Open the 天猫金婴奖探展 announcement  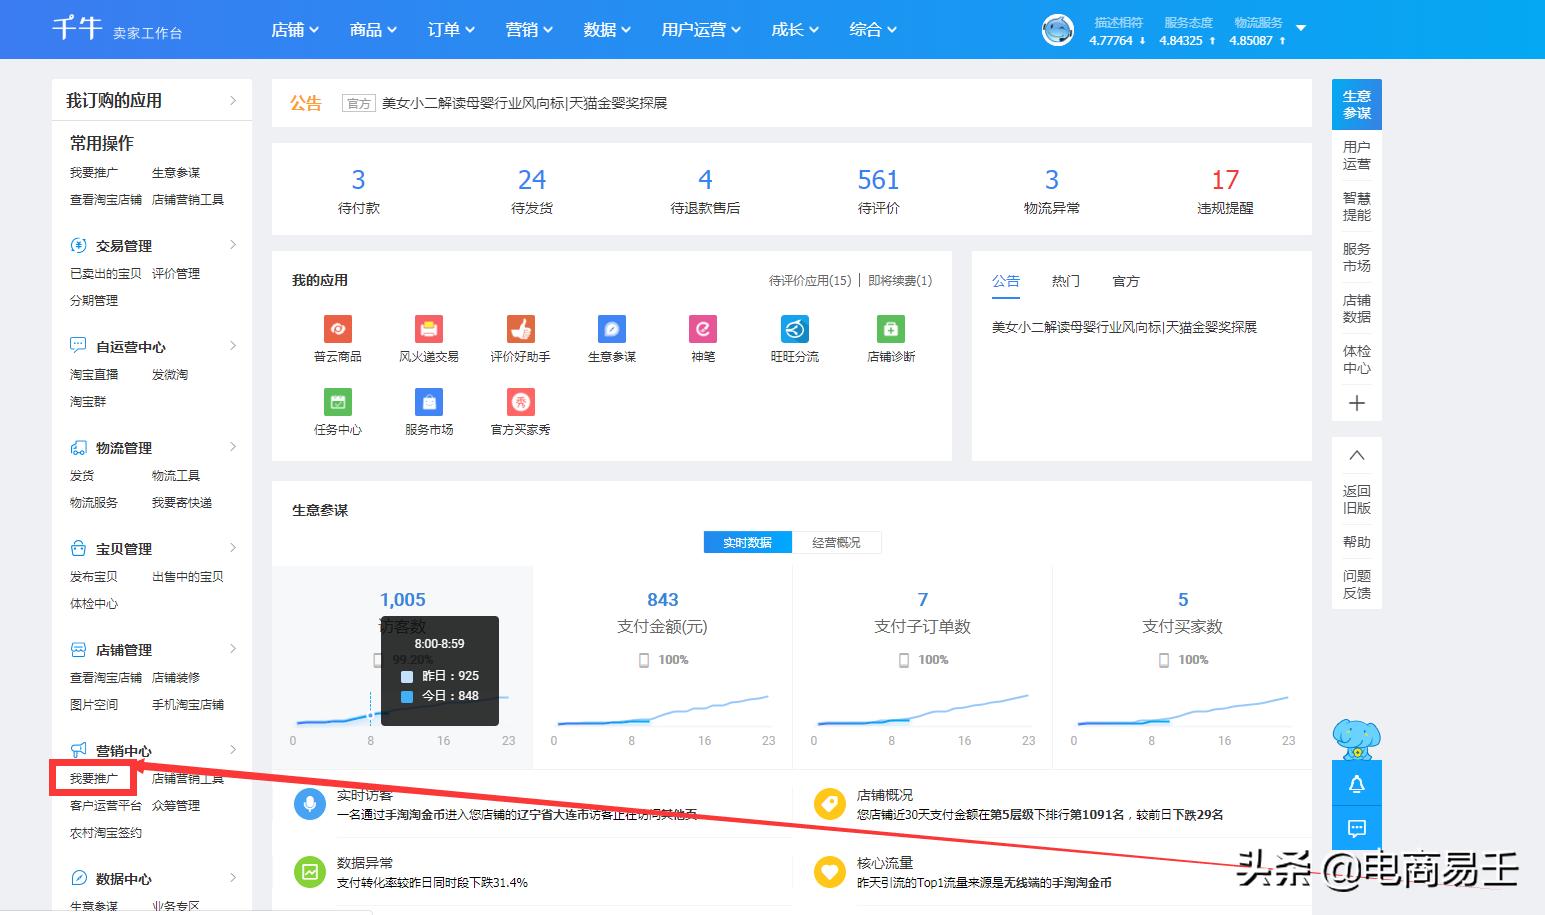click(524, 102)
